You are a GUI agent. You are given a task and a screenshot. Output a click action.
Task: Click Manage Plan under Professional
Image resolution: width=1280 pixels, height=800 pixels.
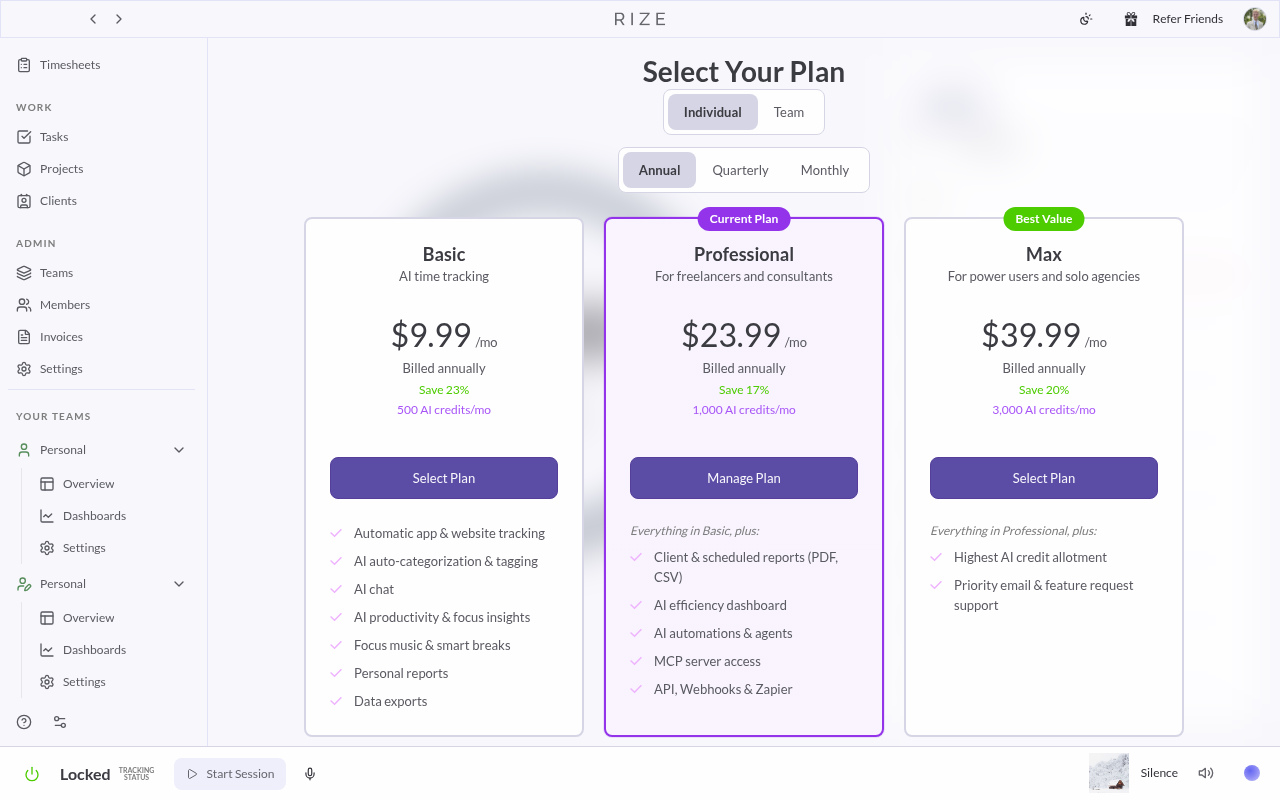744,478
